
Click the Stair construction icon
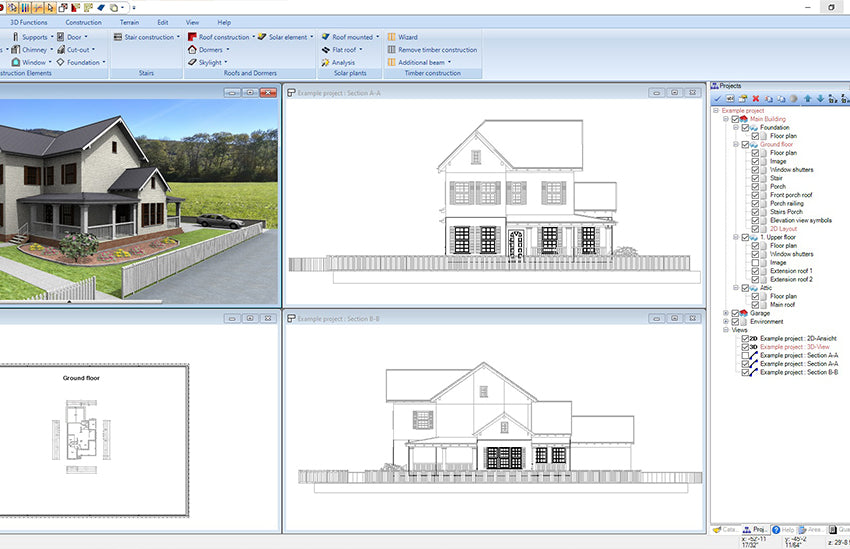[x=117, y=37]
